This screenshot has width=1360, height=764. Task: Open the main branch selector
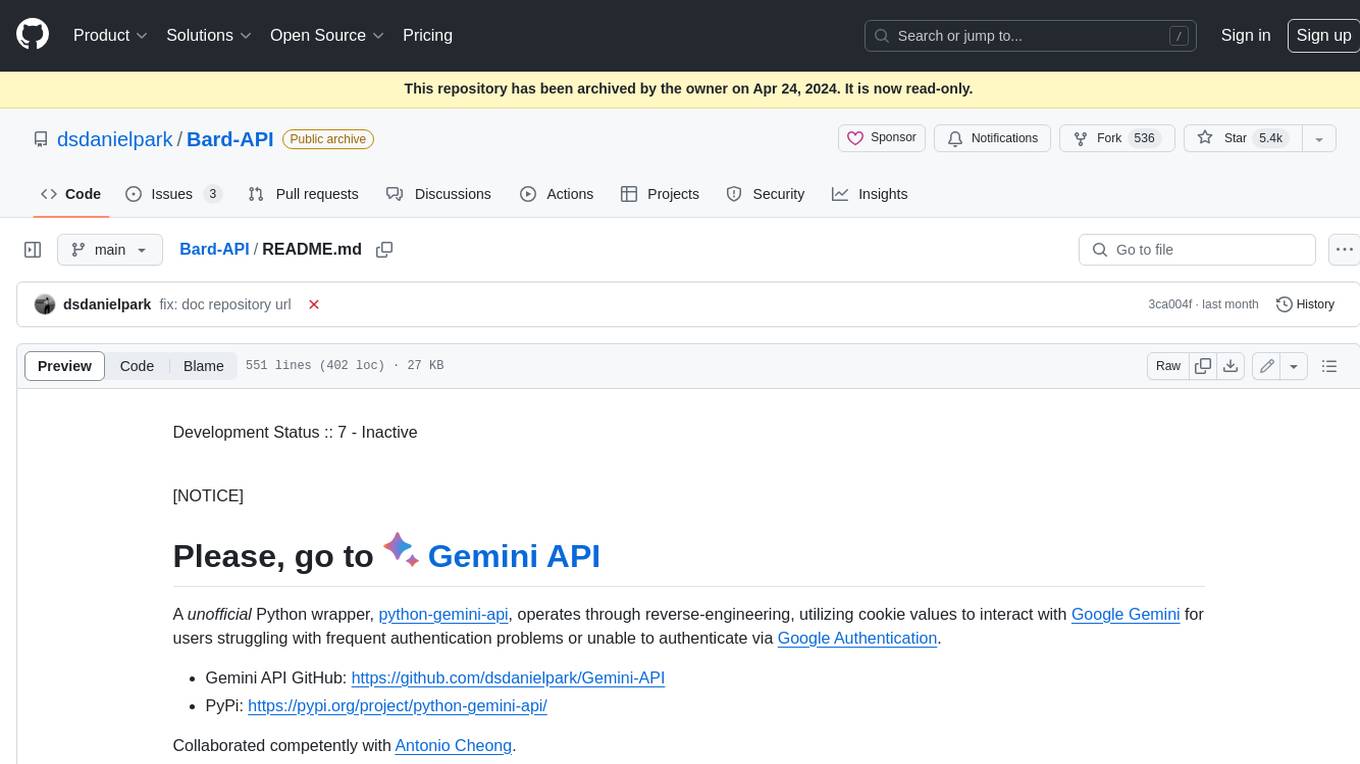[x=110, y=250]
